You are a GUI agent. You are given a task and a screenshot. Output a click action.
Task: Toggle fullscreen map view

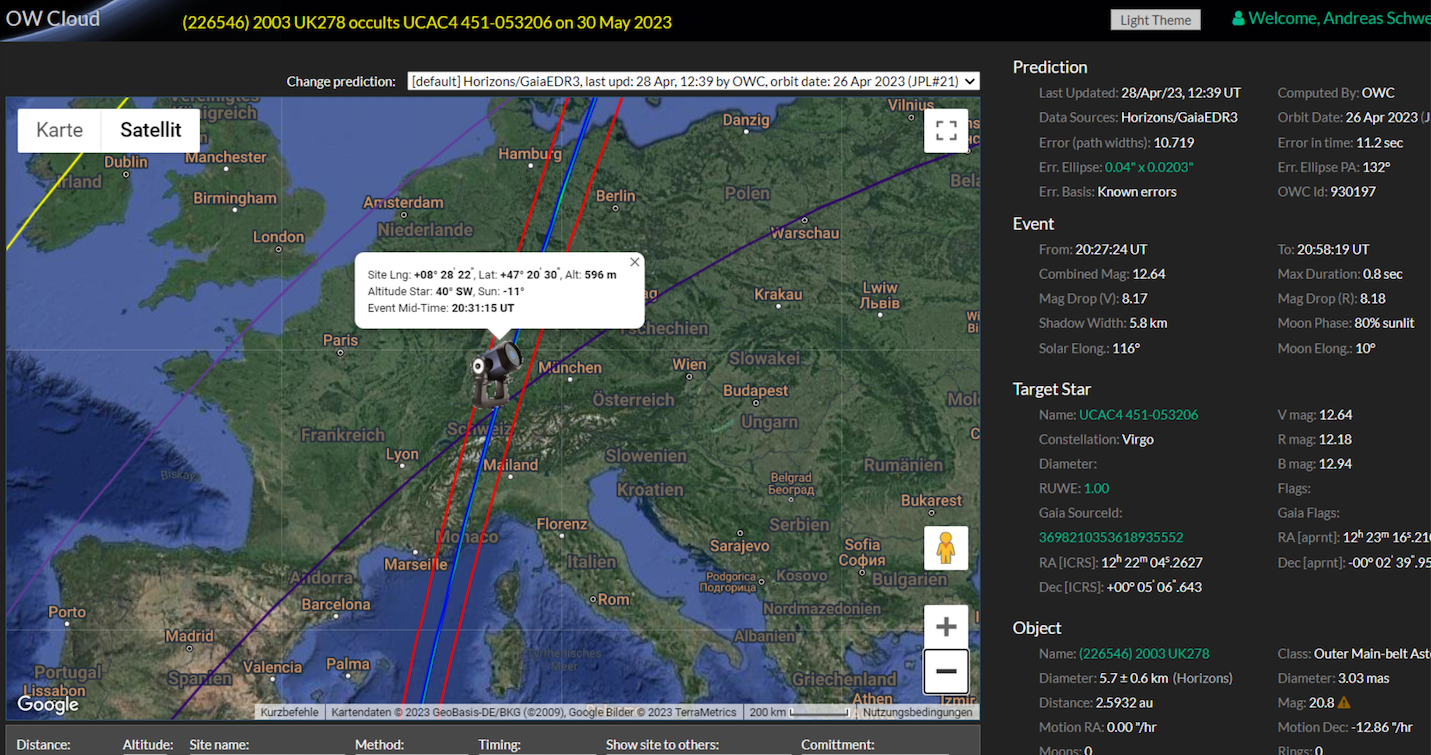(x=946, y=131)
